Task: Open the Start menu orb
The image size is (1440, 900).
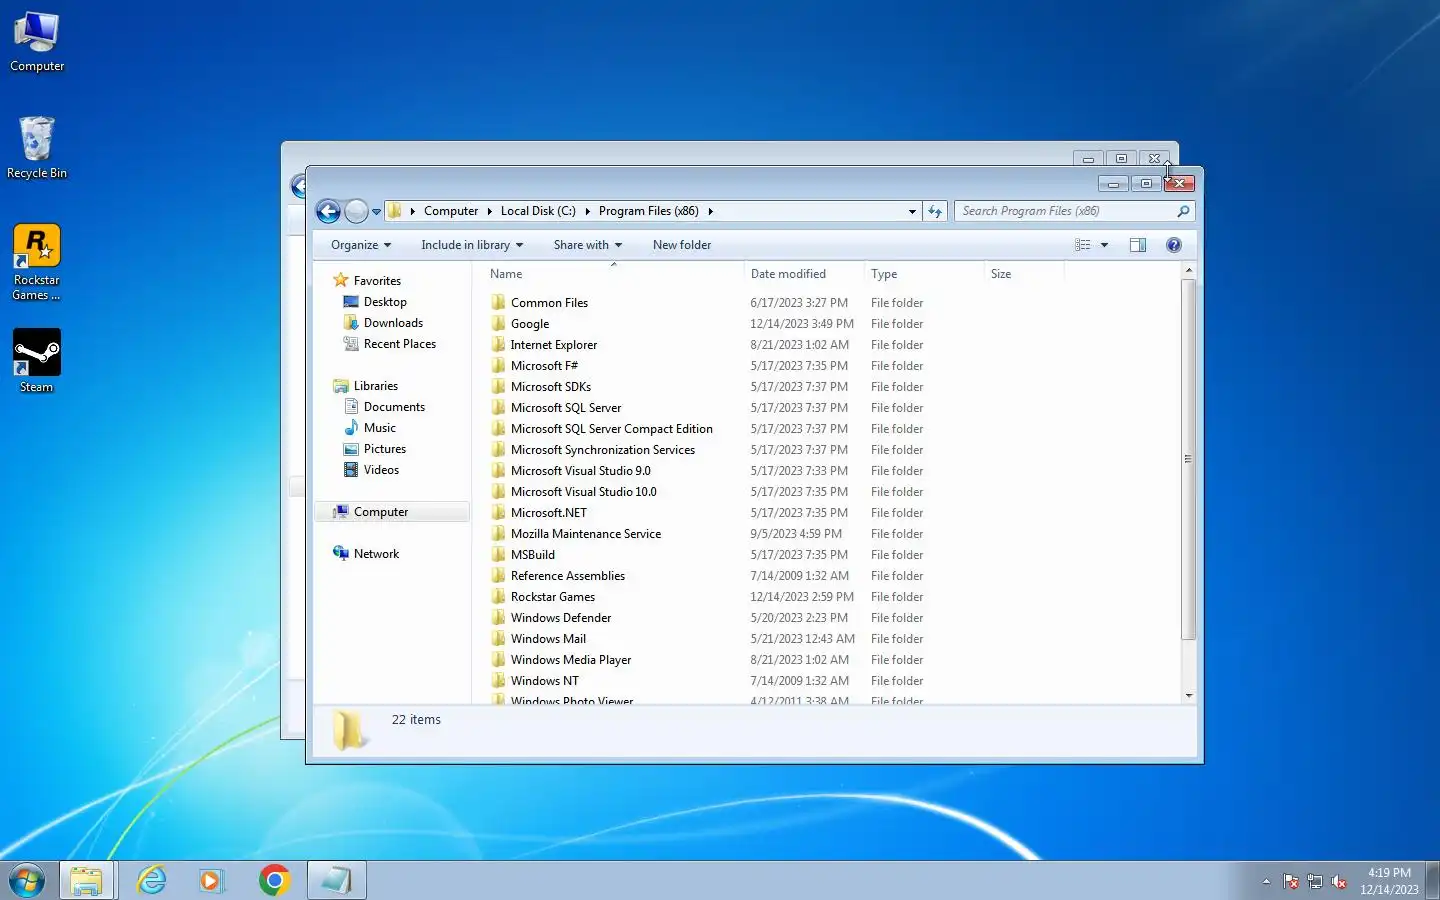Action: click(x=27, y=881)
